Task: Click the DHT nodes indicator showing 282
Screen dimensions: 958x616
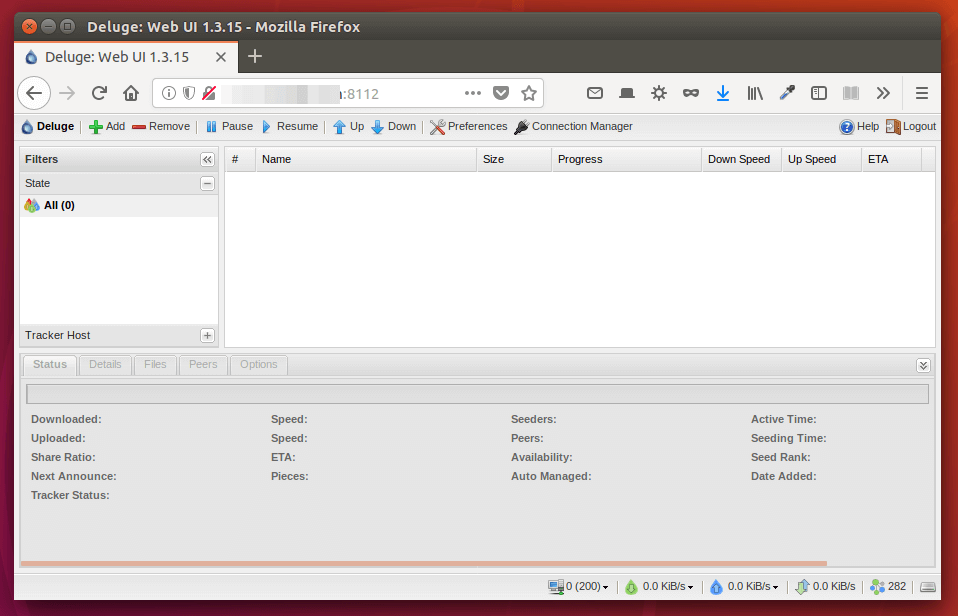Action: (x=888, y=587)
